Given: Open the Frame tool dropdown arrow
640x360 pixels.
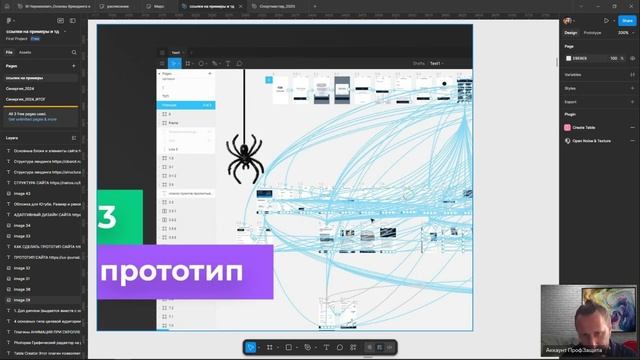Looking at the screenshot, I should point(278,348).
